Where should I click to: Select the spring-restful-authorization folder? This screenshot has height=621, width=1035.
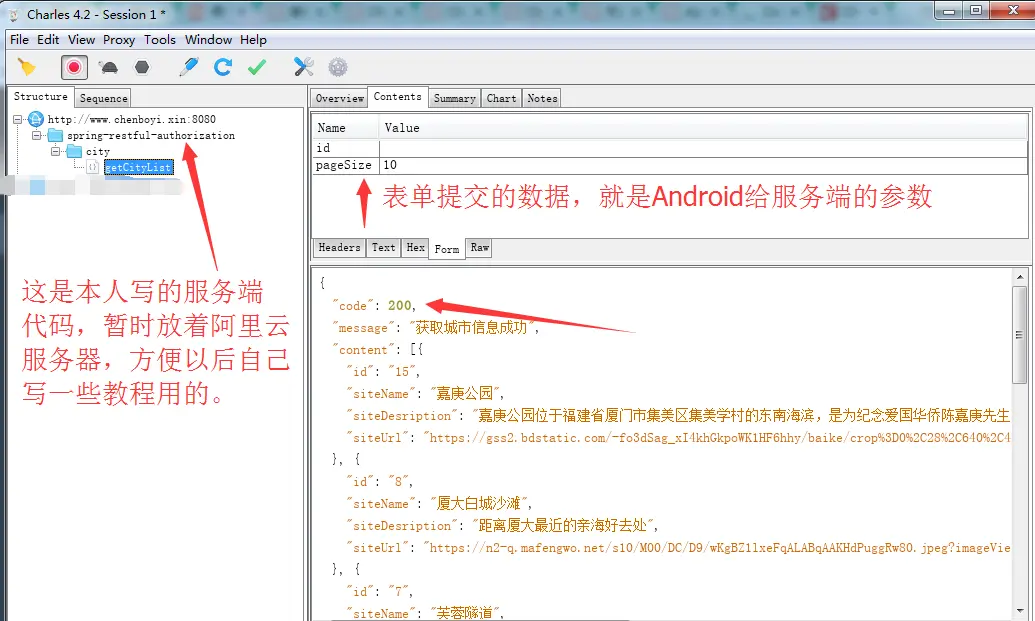pos(150,135)
